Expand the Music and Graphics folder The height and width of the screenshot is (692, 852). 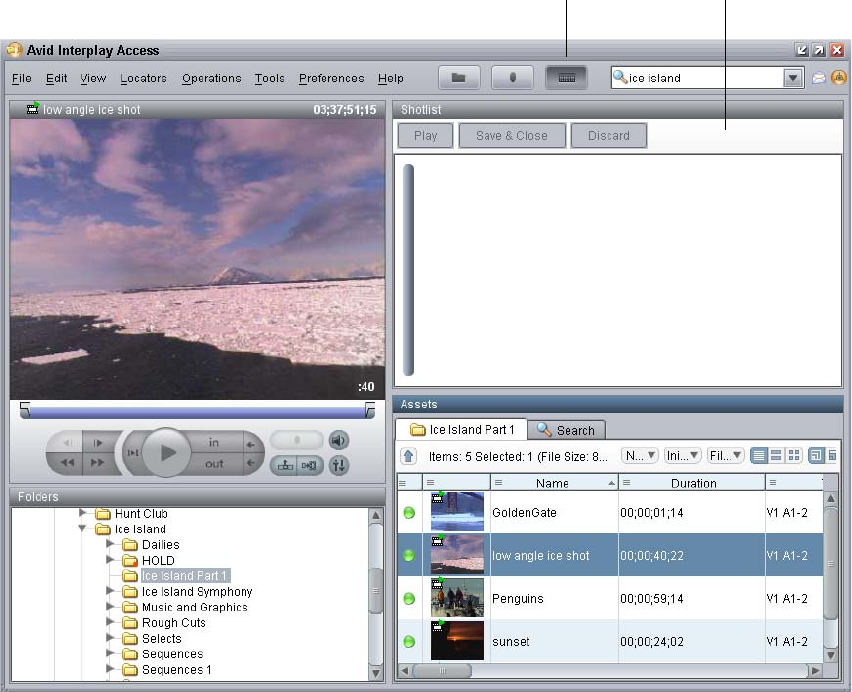click(110, 606)
